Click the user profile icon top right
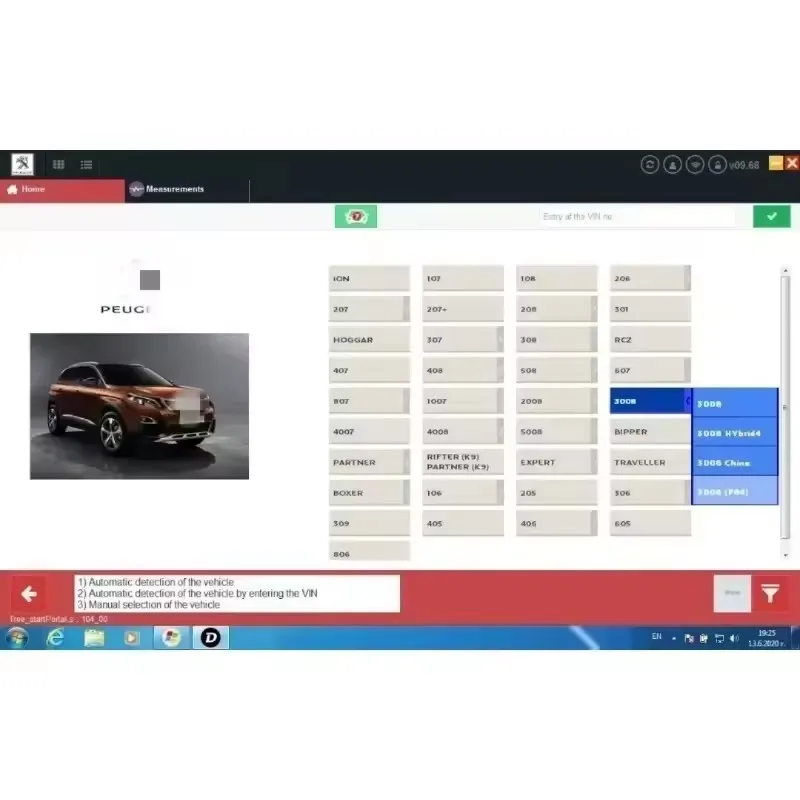This screenshot has height=800, width=800. point(673,163)
